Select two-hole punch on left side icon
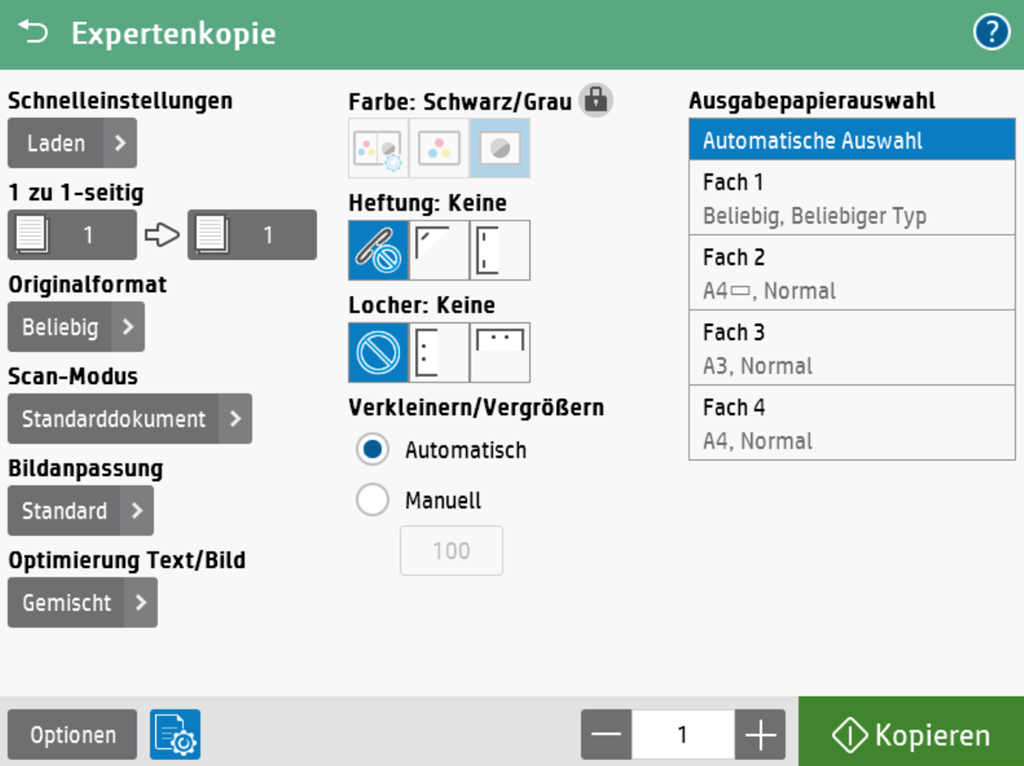This screenshot has height=766, width=1024. pos(439,352)
